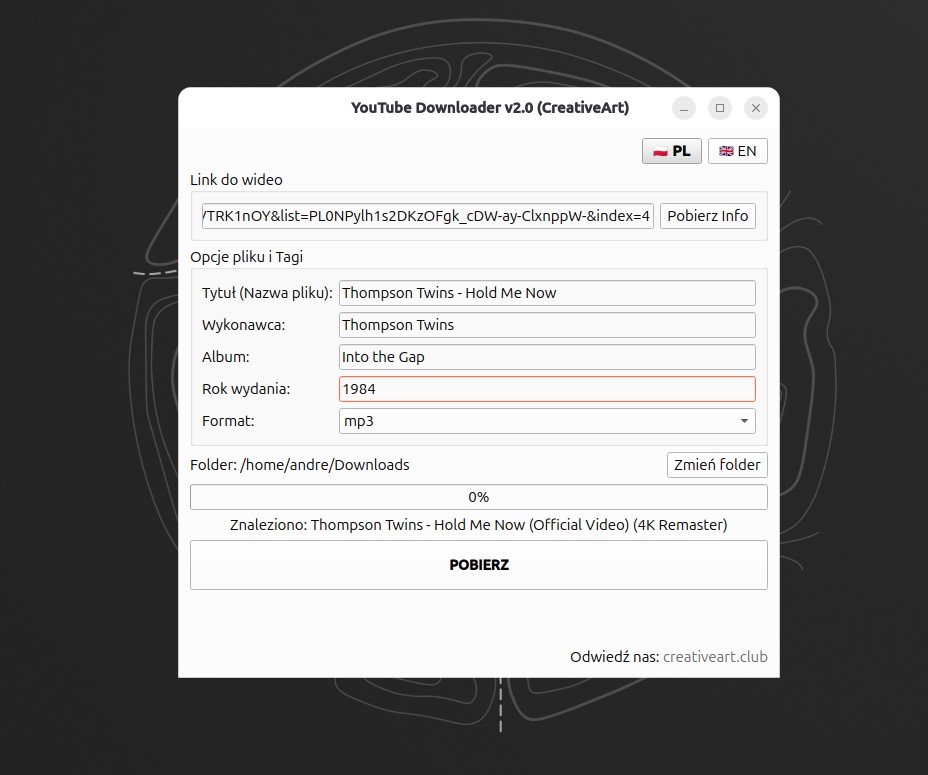
Task: Click the Folder path label /home/andre/Downloads
Action: point(300,465)
